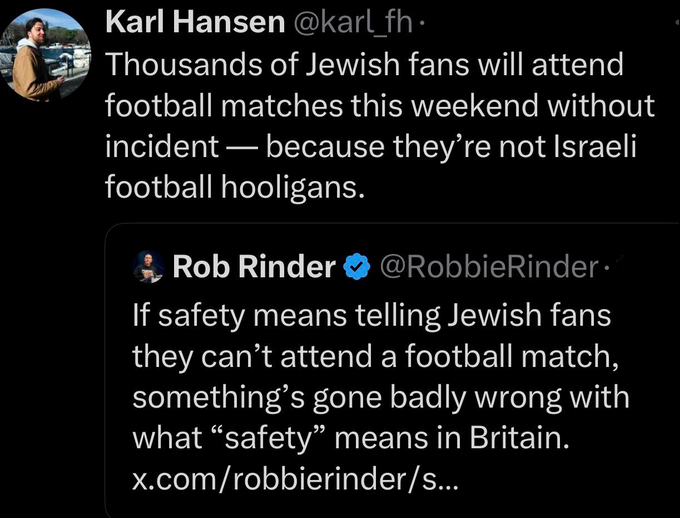
Task: Click "something's gone badly wrong with" line
Action: click(381, 397)
